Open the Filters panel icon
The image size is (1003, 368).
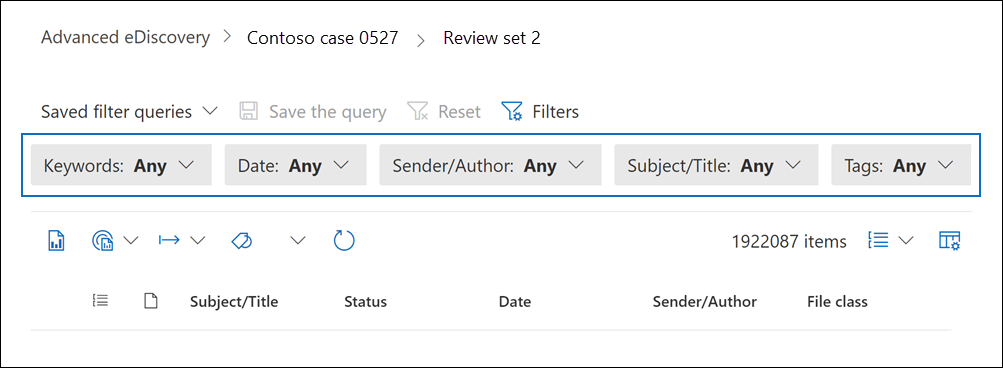tap(512, 112)
